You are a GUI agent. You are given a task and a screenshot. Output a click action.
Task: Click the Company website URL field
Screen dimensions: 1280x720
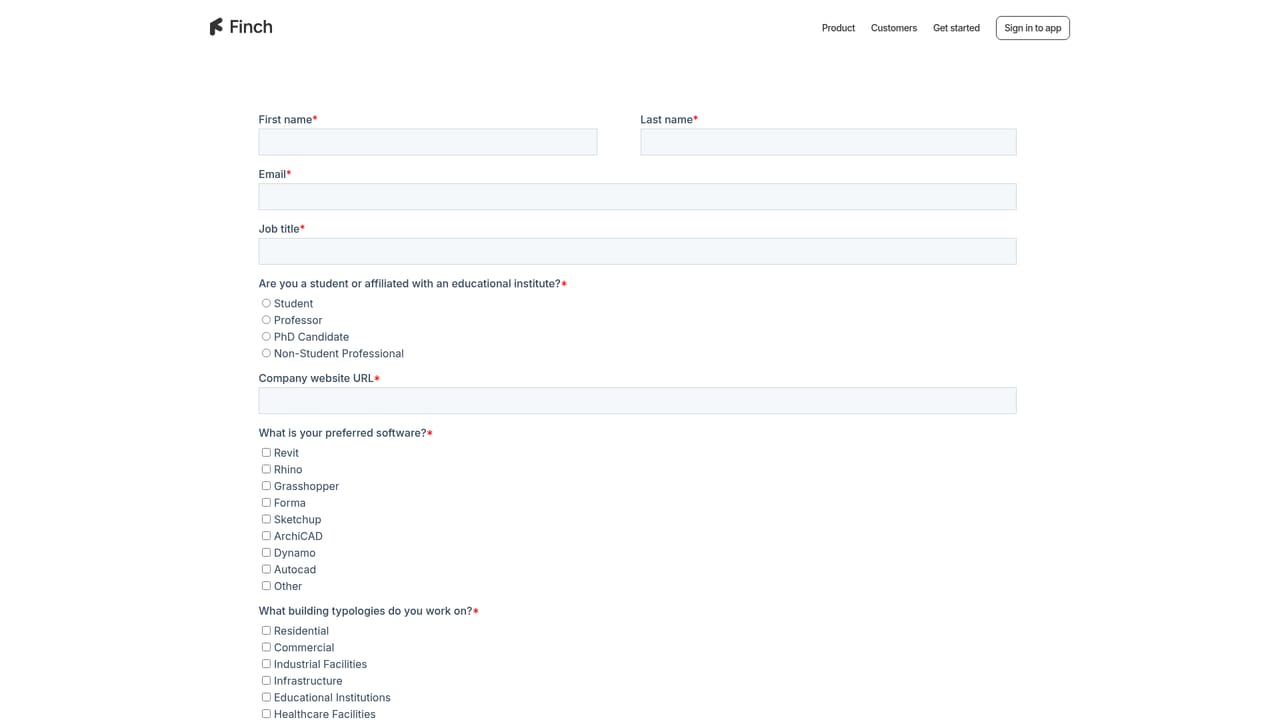(x=637, y=401)
